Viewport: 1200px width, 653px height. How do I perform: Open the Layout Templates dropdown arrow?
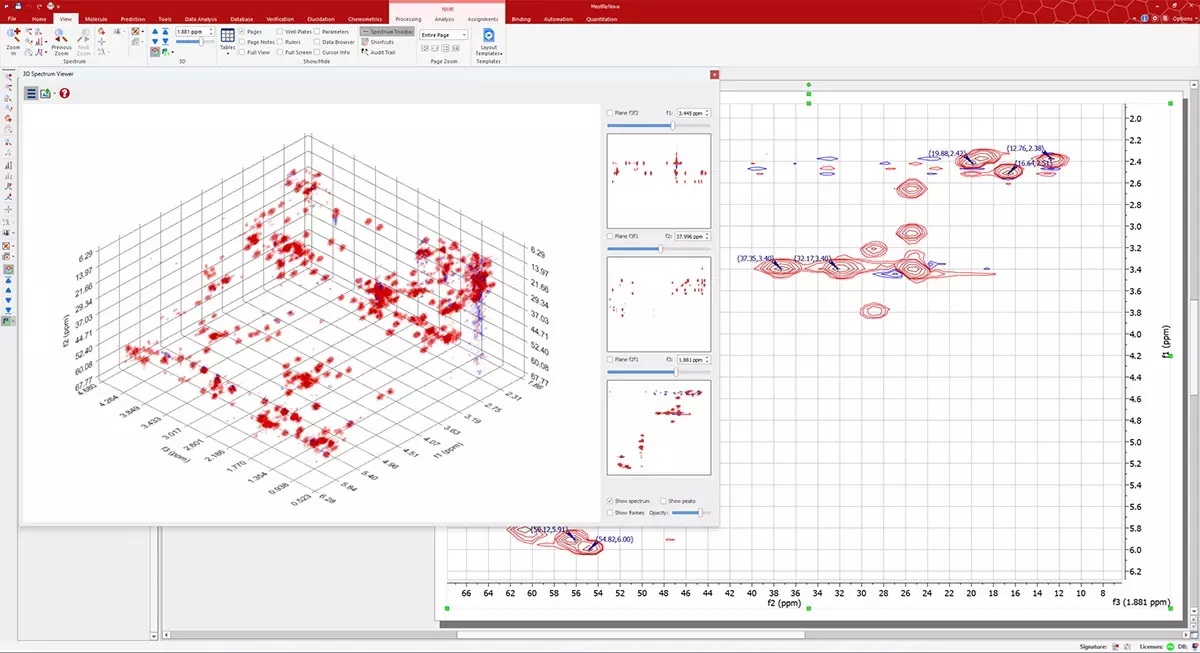501,52
